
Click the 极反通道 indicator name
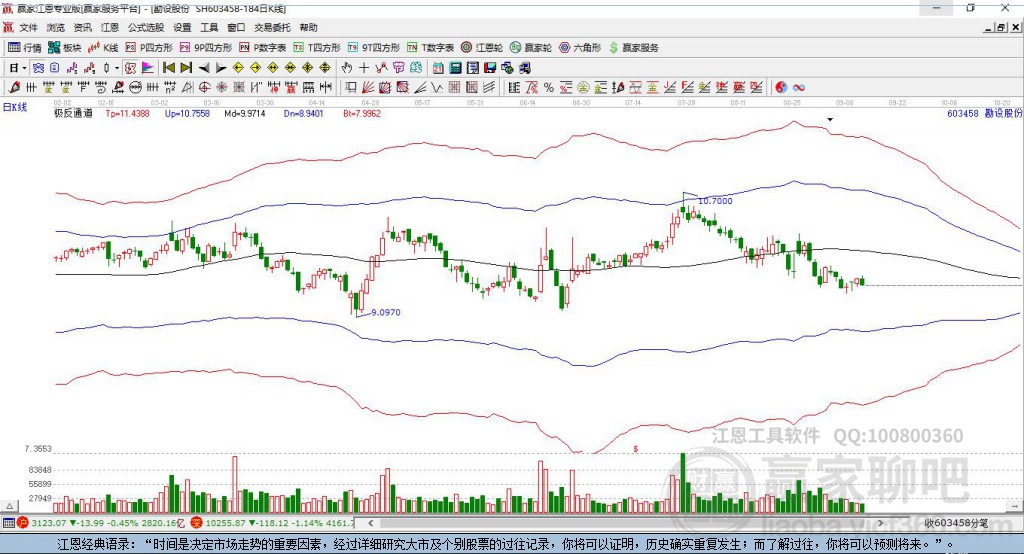tap(73, 113)
